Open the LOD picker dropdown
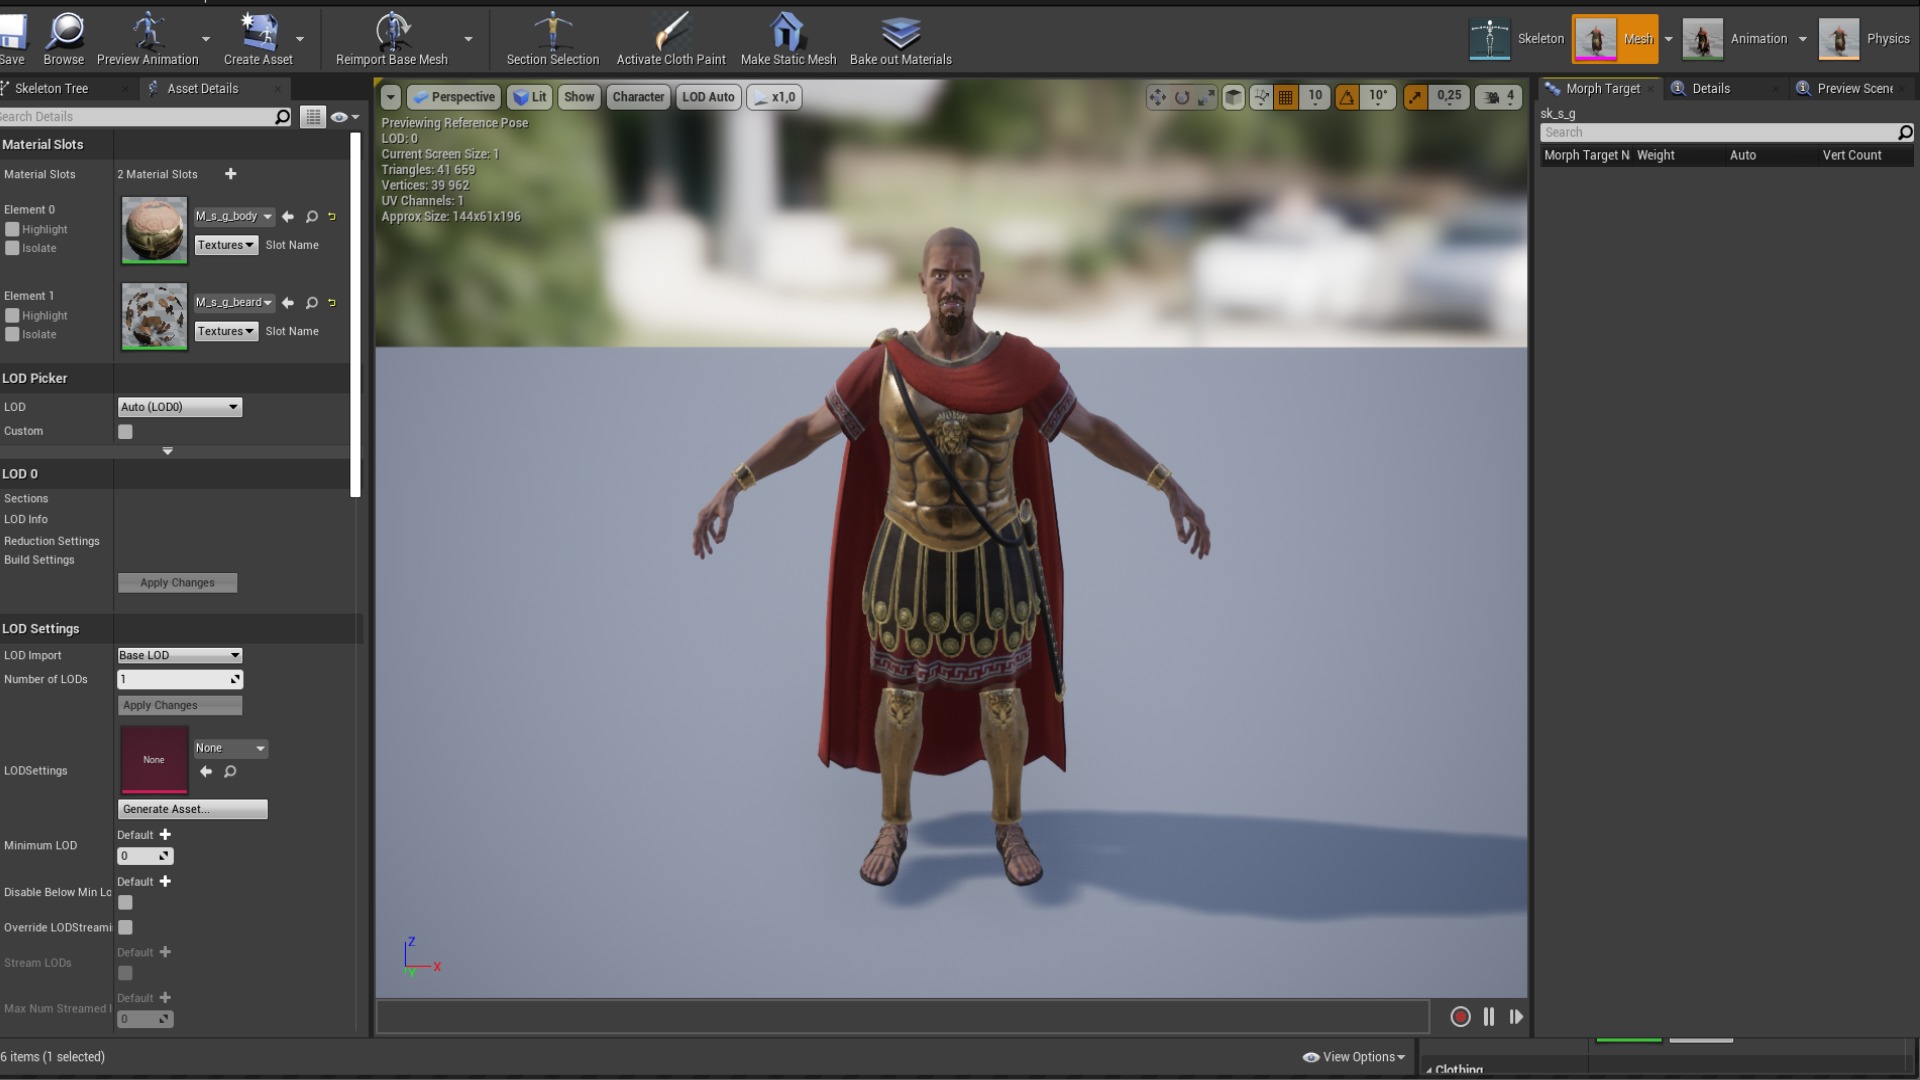The width and height of the screenshot is (1920, 1080). tap(180, 407)
